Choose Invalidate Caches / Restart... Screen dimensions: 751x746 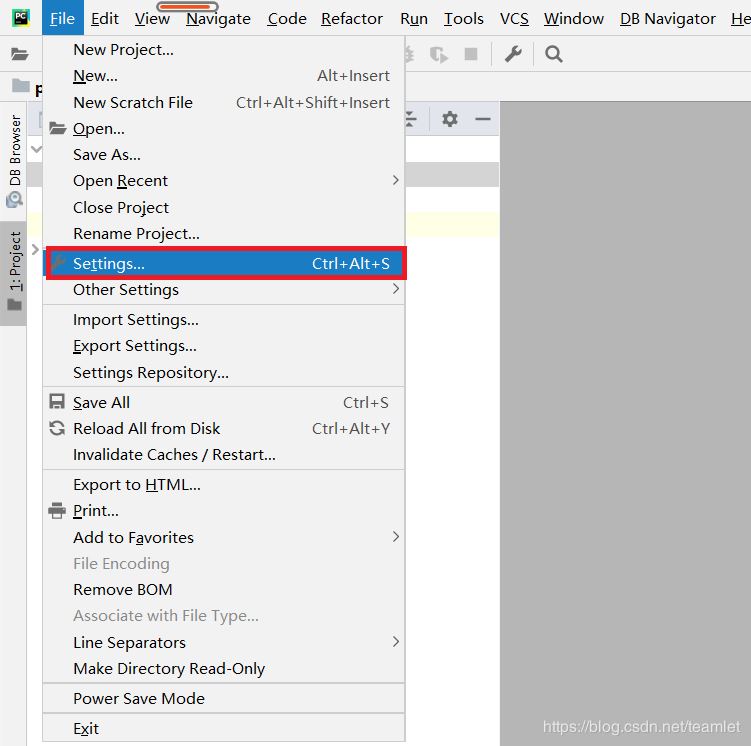pyautogui.click(x=224, y=454)
